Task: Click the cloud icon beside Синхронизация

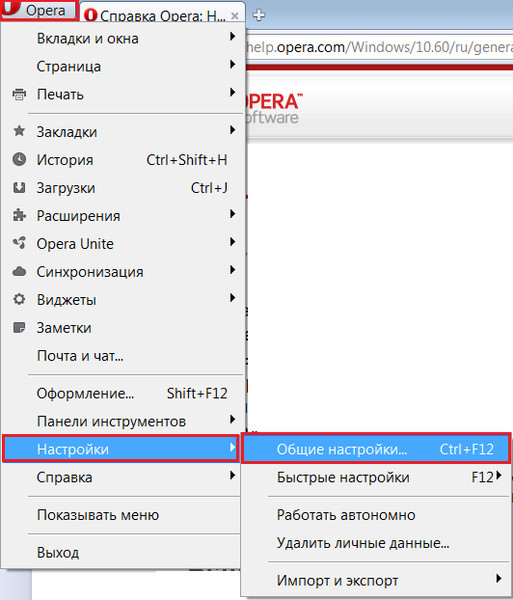Action: tap(19, 272)
